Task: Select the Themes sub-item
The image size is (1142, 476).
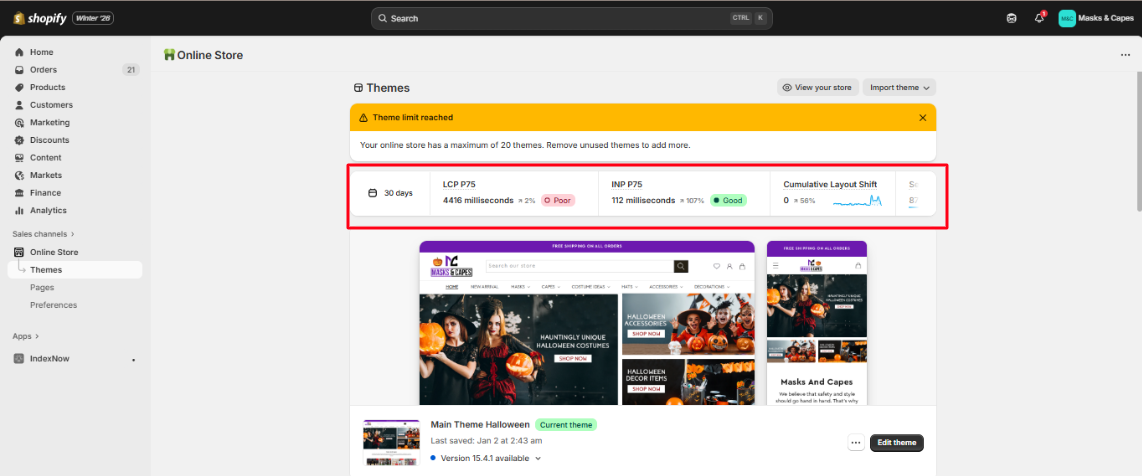Action: click(x=75, y=270)
